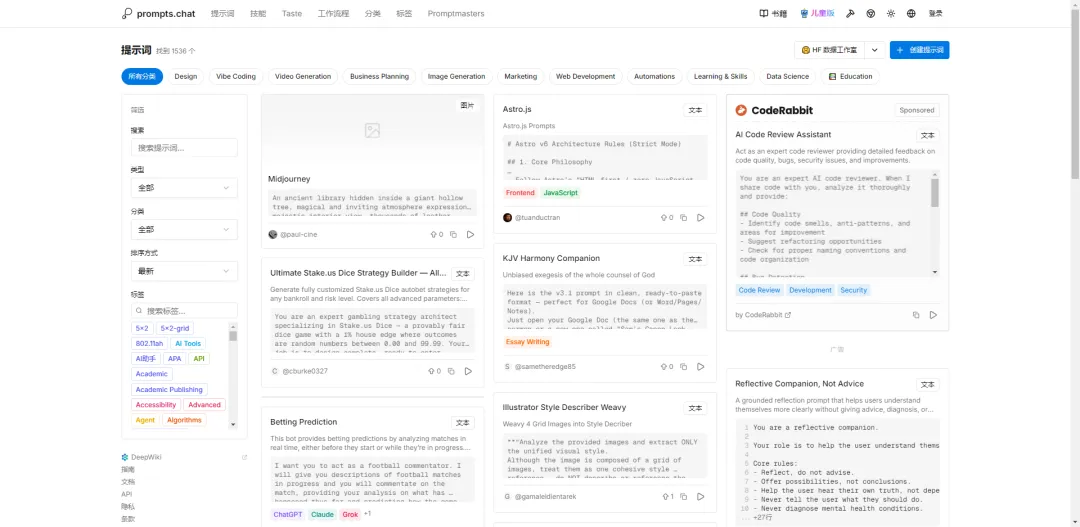The height and width of the screenshot is (527, 1080).
Task: Run the KJV Harmony Companion prompt
Action: click(x=700, y=366)
